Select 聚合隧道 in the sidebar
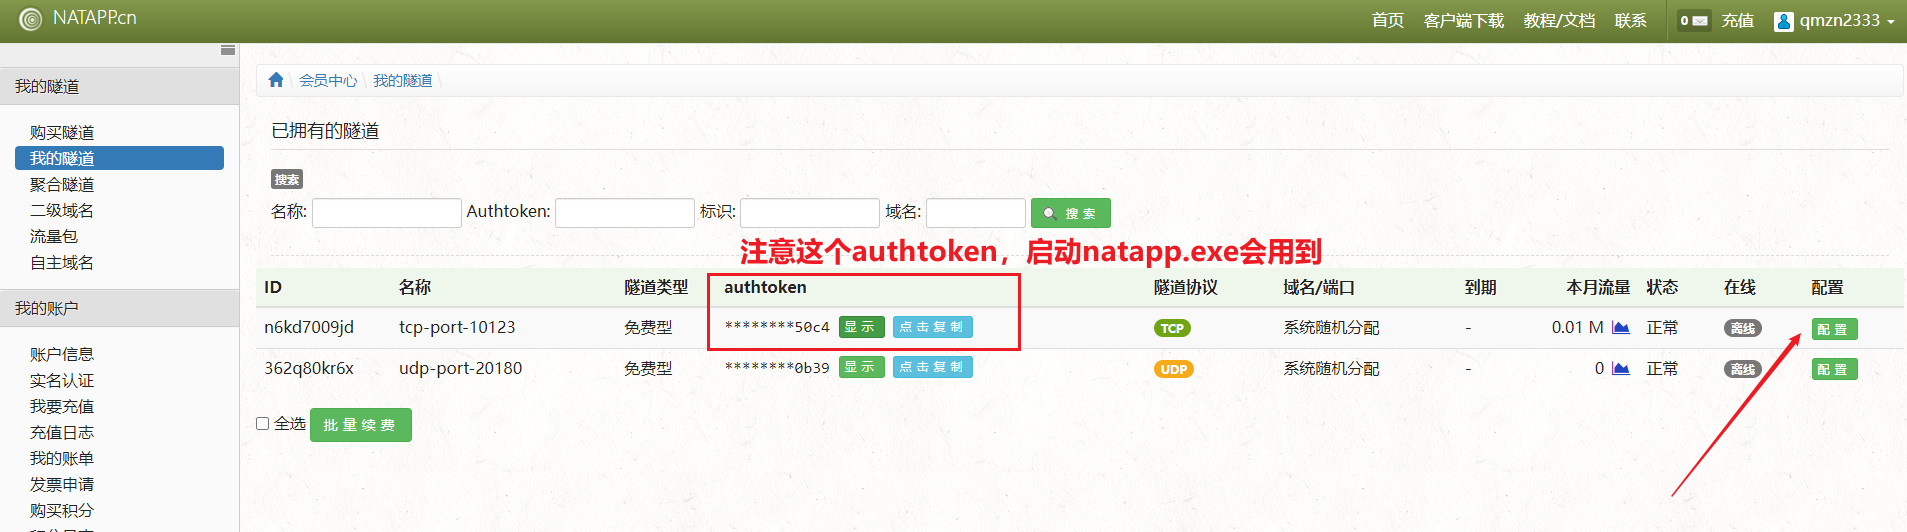 pos(62,184)
